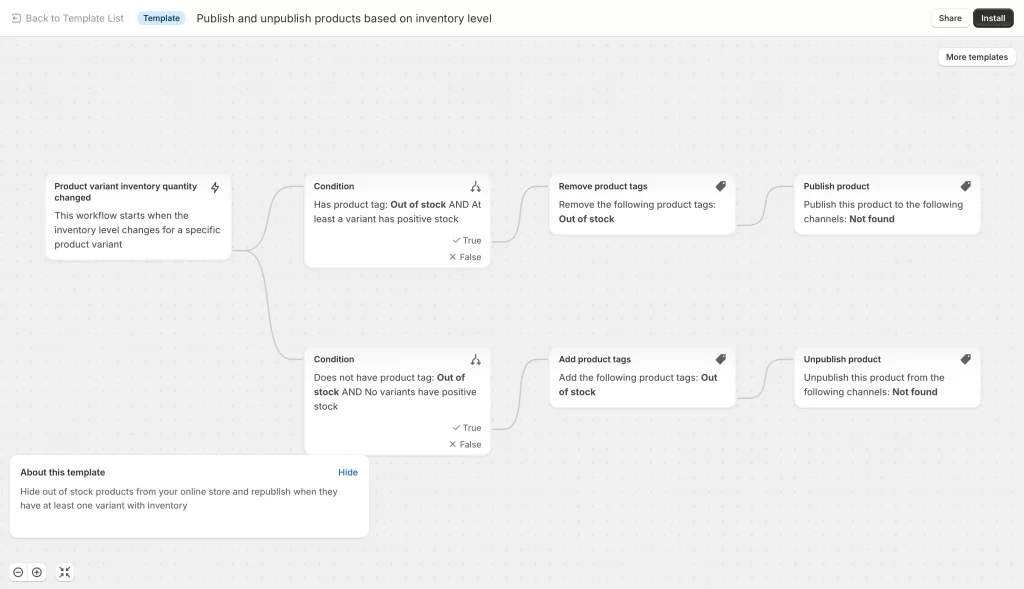Click the fit-to-view canvas icon
Image resolution: width=1024 pixels, height=589 pixels.
click(65, 572)
